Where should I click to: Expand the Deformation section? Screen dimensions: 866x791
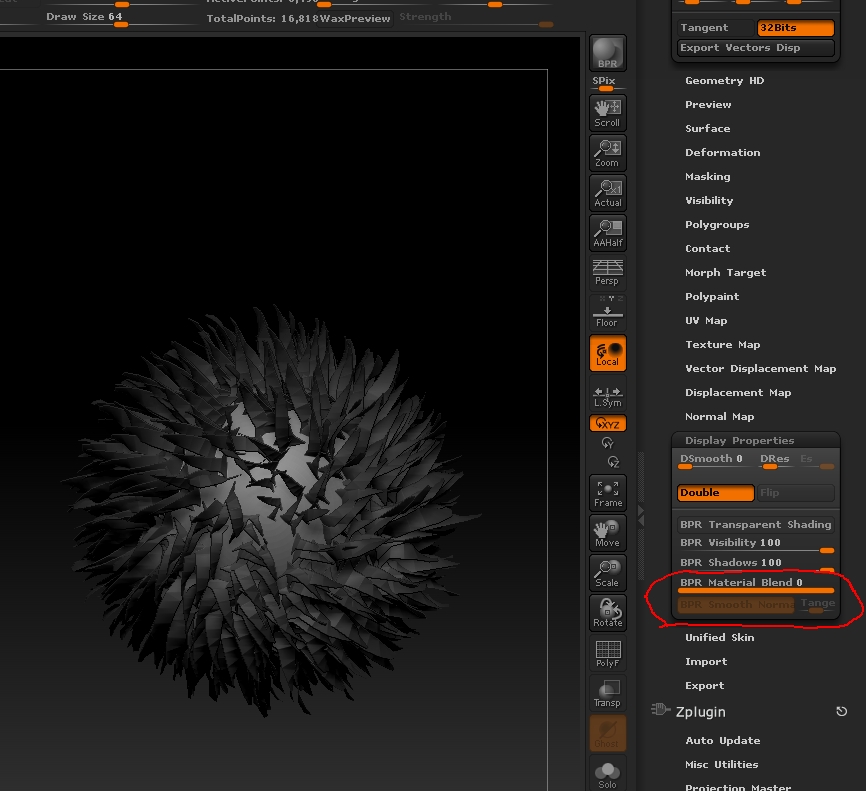click(x=722, y=152)
